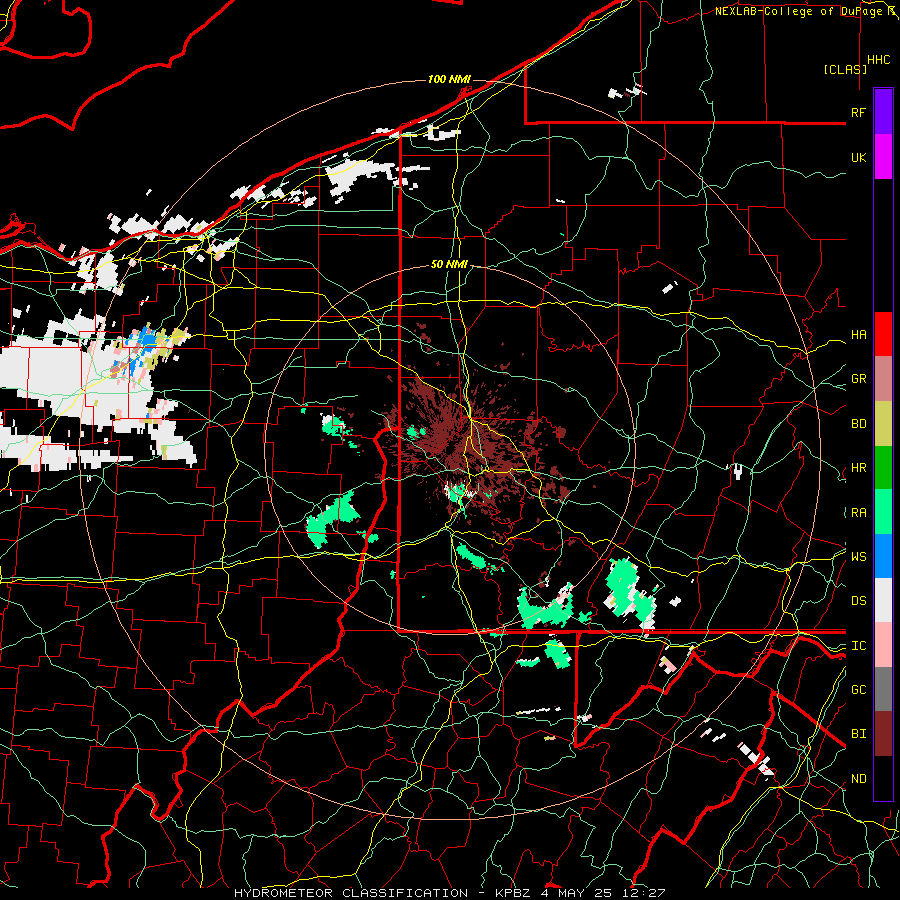Select the "HA" legend label

858,335
